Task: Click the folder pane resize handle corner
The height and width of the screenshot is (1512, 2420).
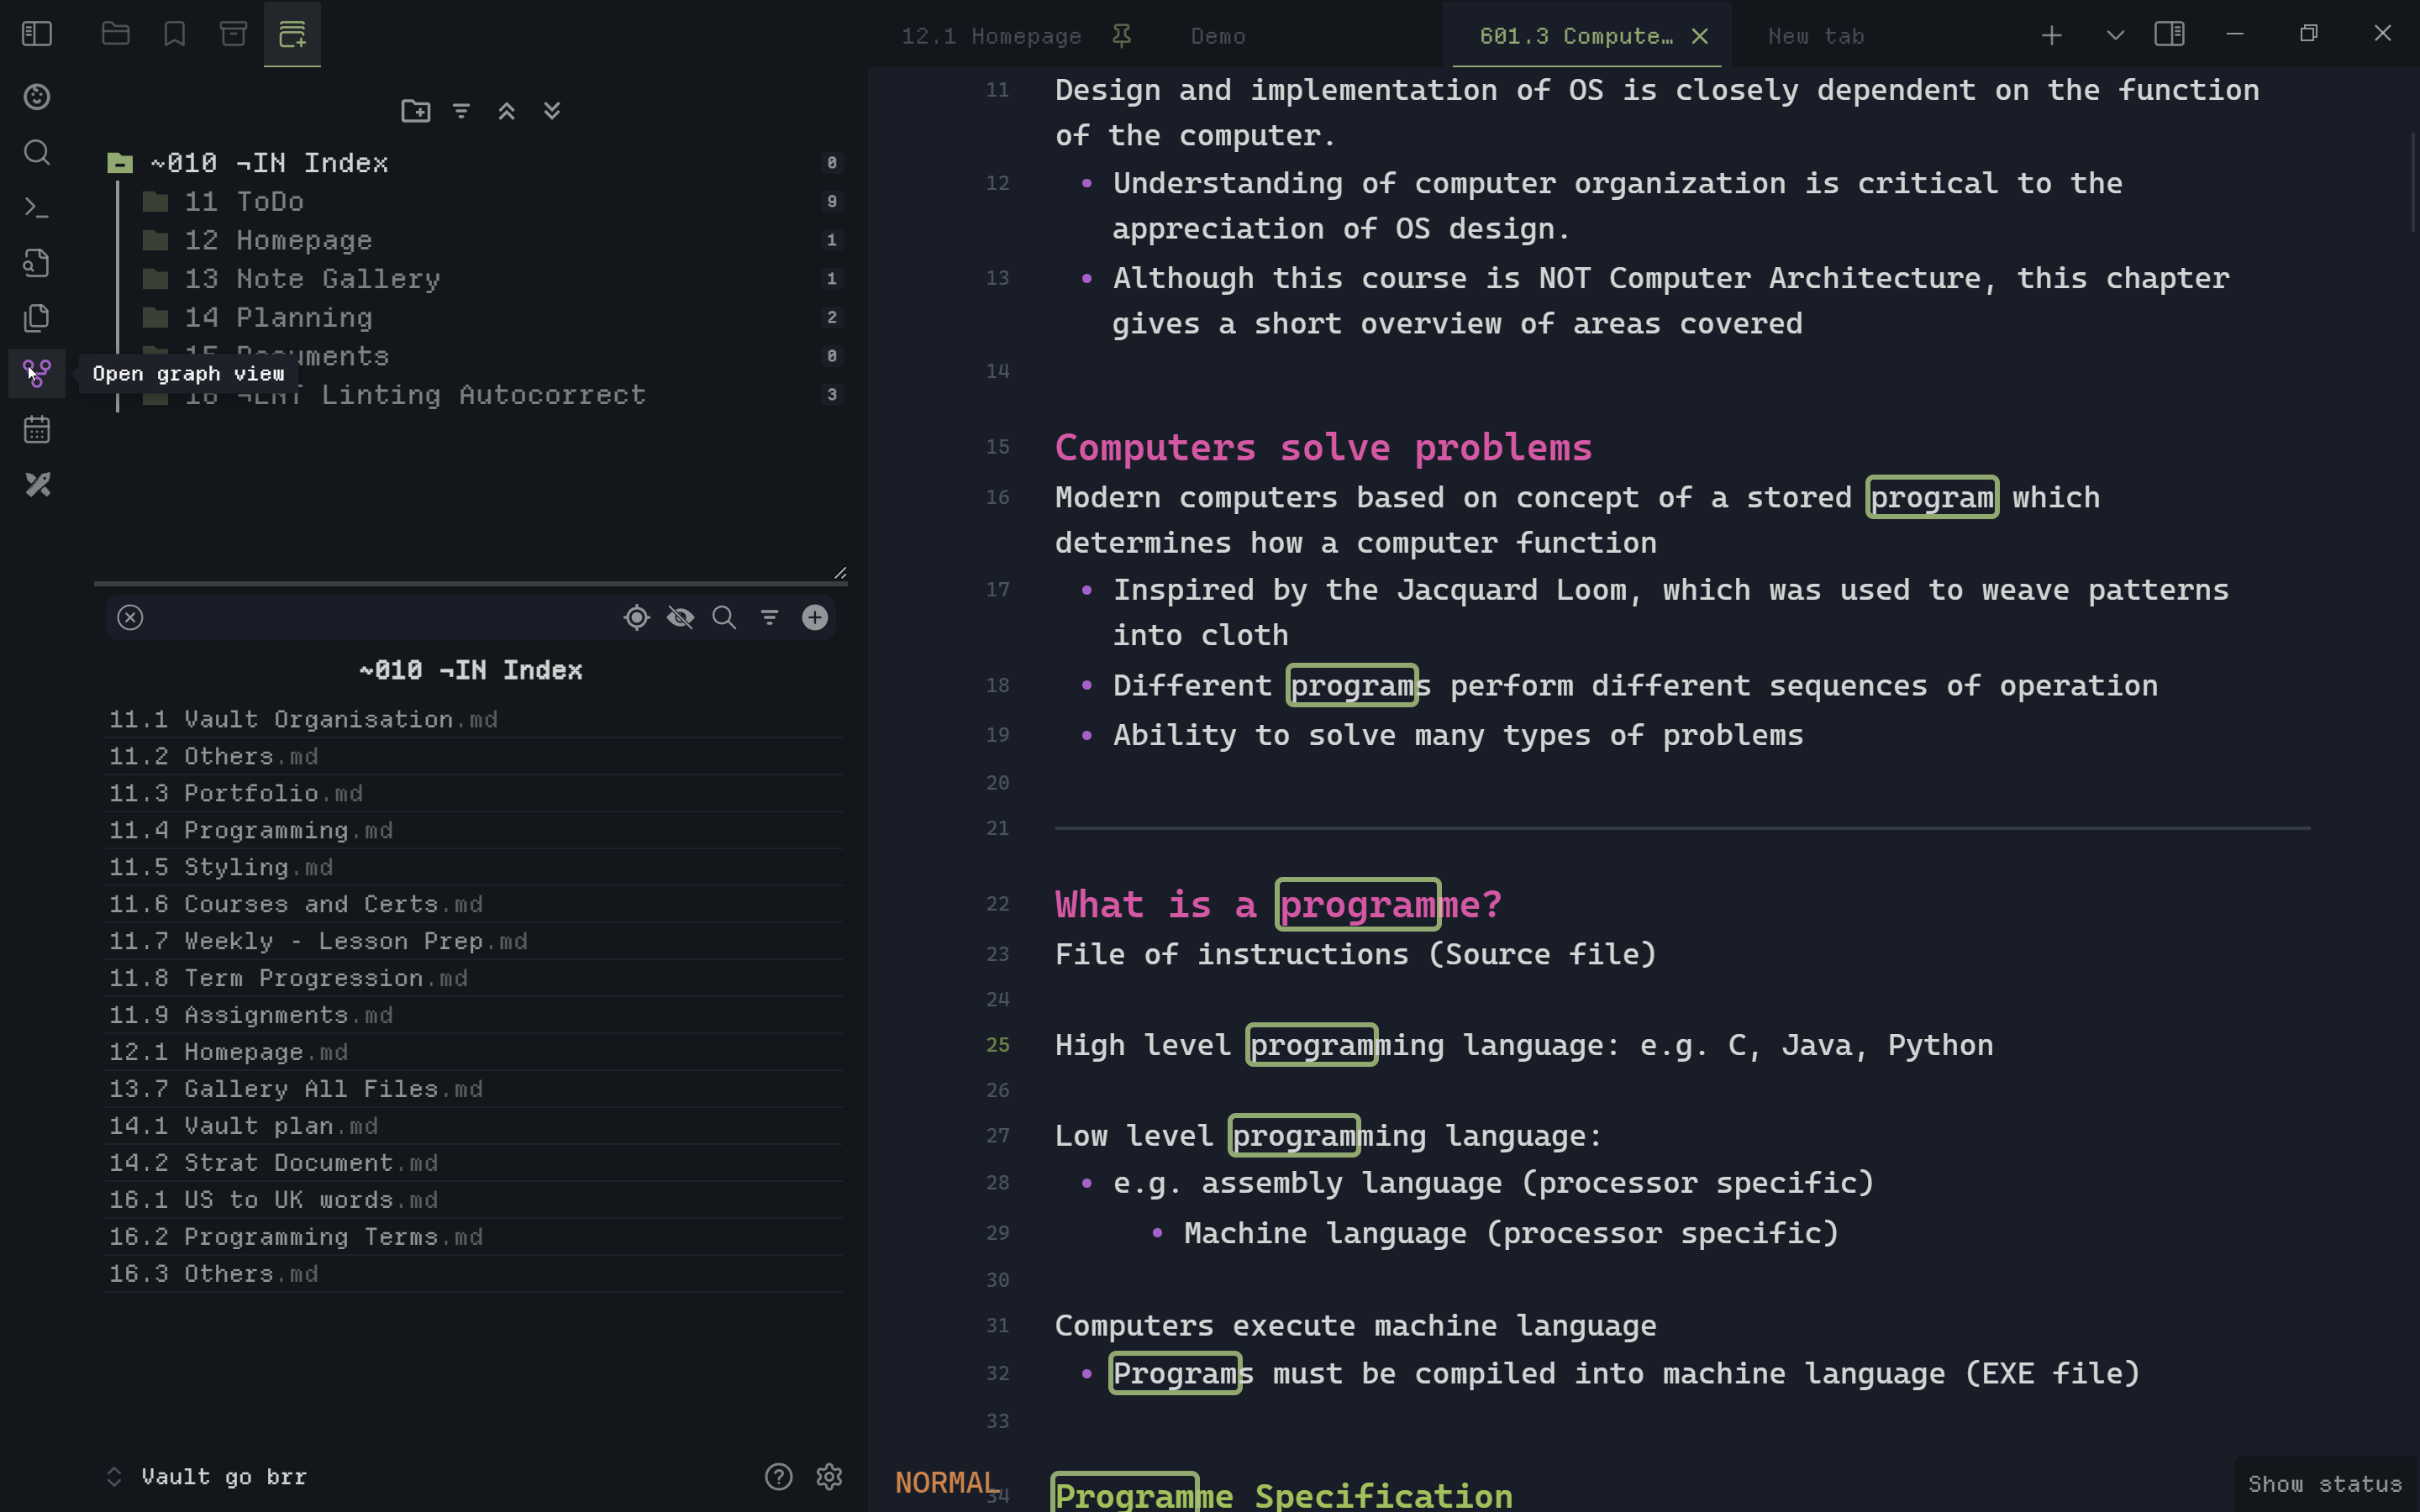Action: [840, 572]
